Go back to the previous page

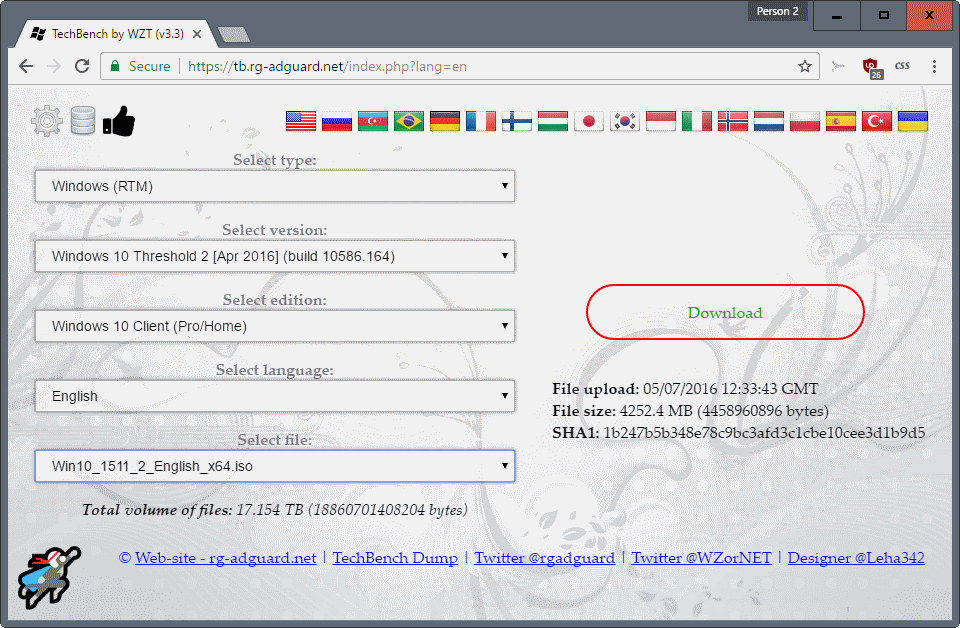[26, 66]
